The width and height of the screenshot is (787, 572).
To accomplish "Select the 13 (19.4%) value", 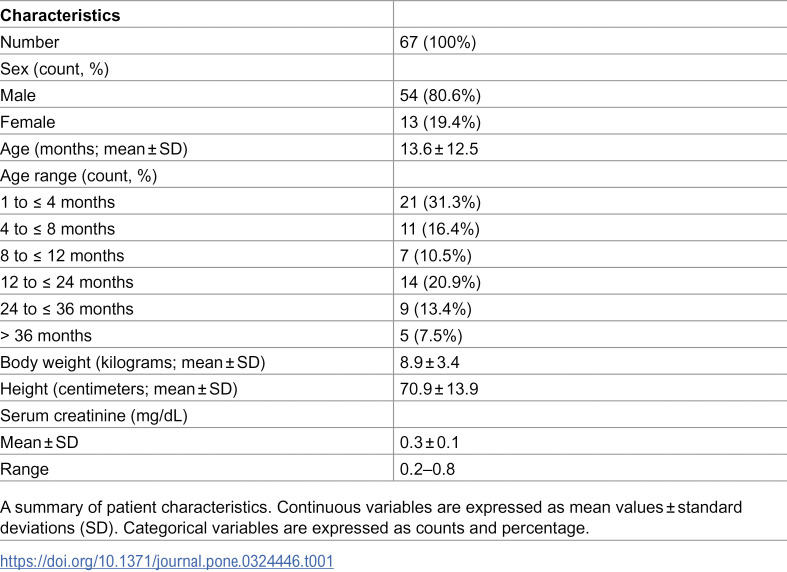I will [440, 122].
